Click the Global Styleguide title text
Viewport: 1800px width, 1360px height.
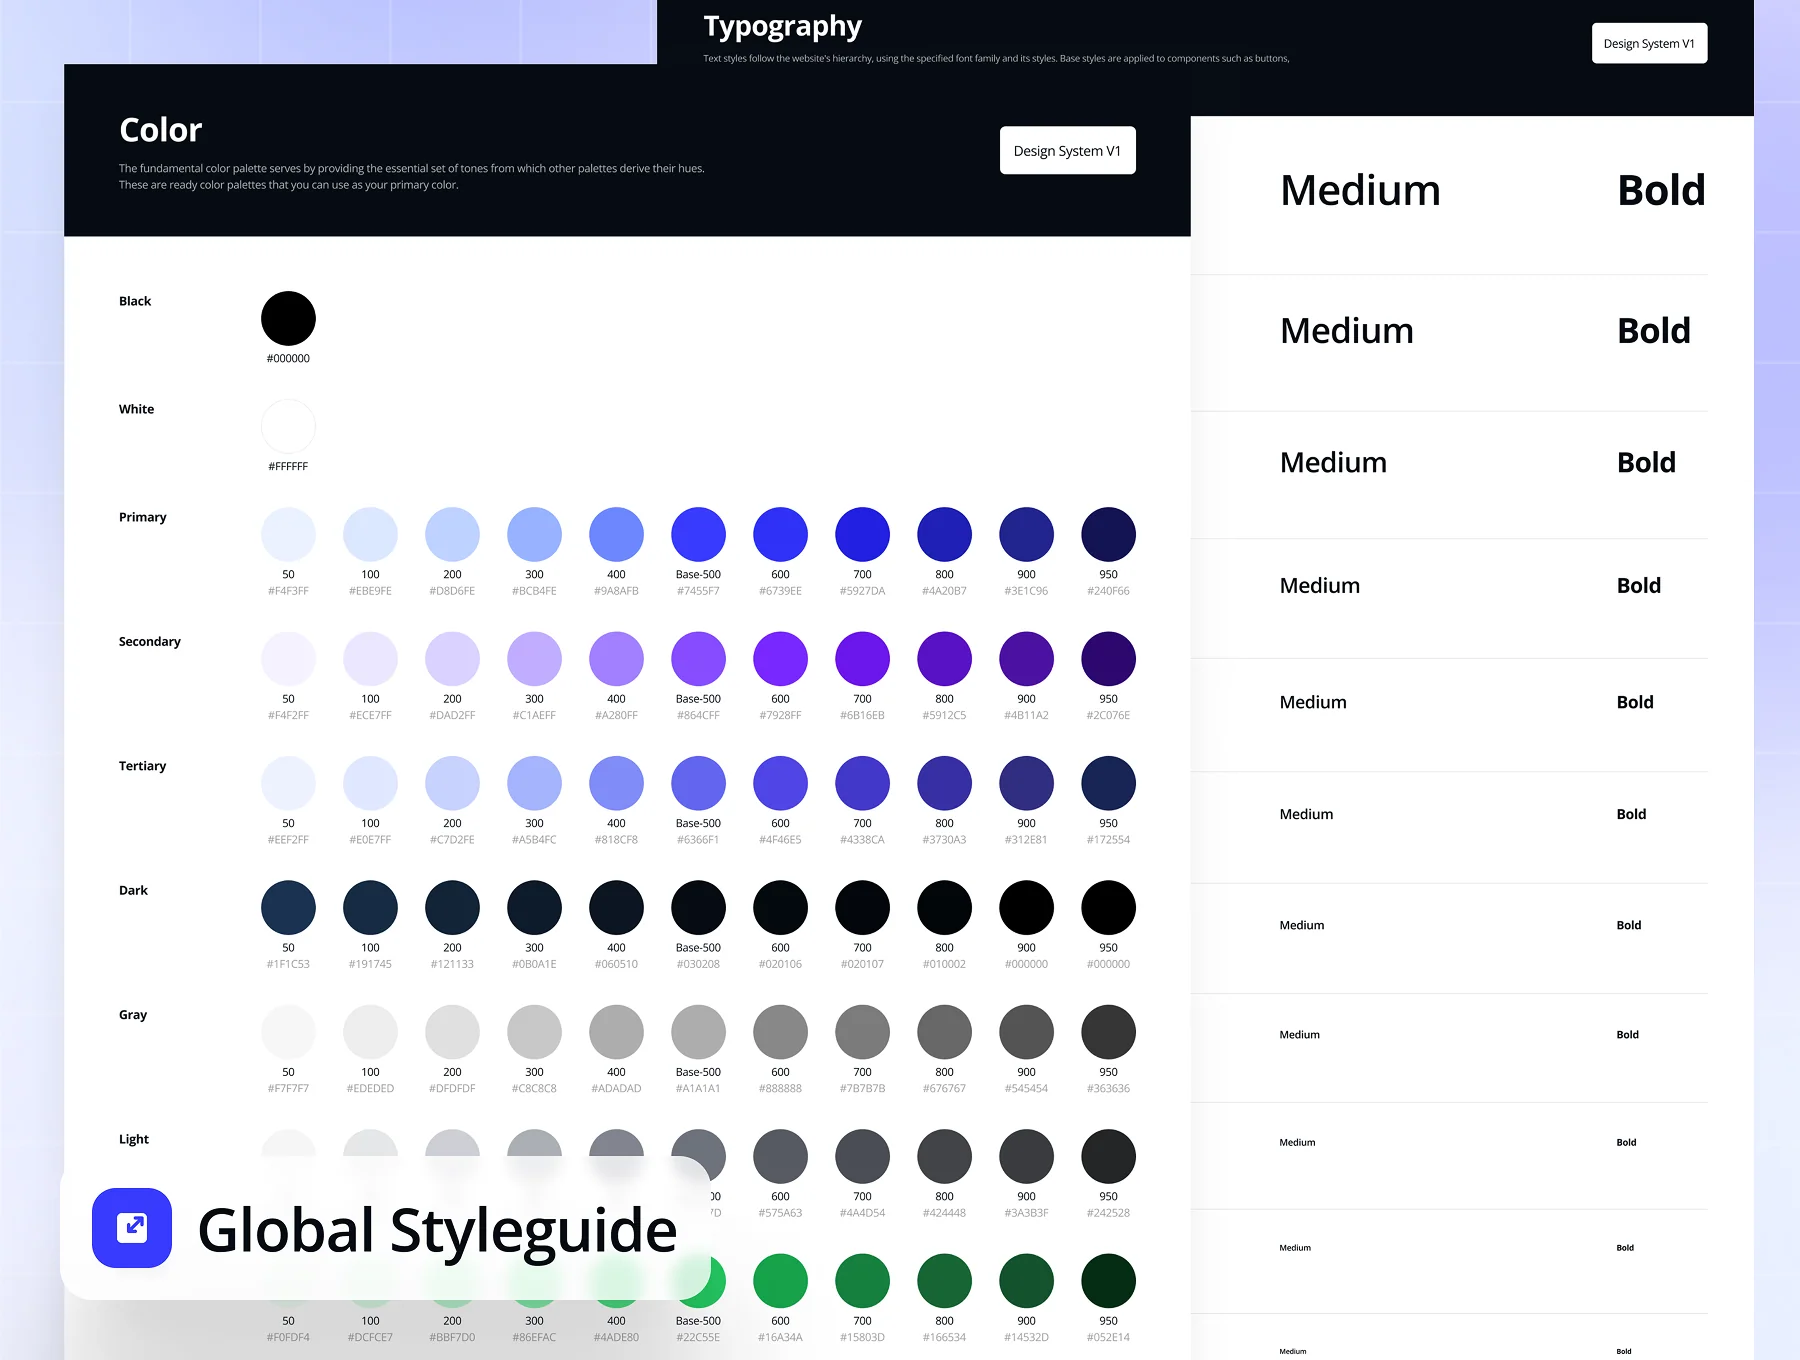click(x=437, y=1230)
